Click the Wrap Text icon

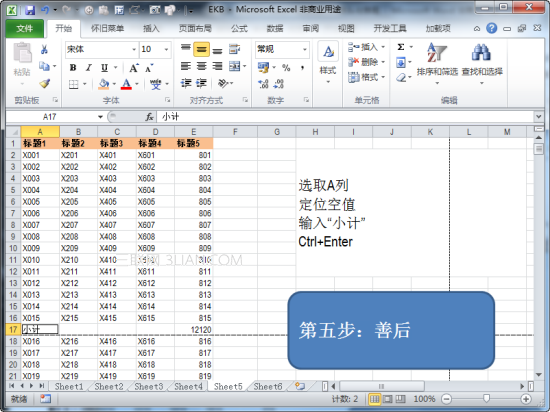click(234, 49)
